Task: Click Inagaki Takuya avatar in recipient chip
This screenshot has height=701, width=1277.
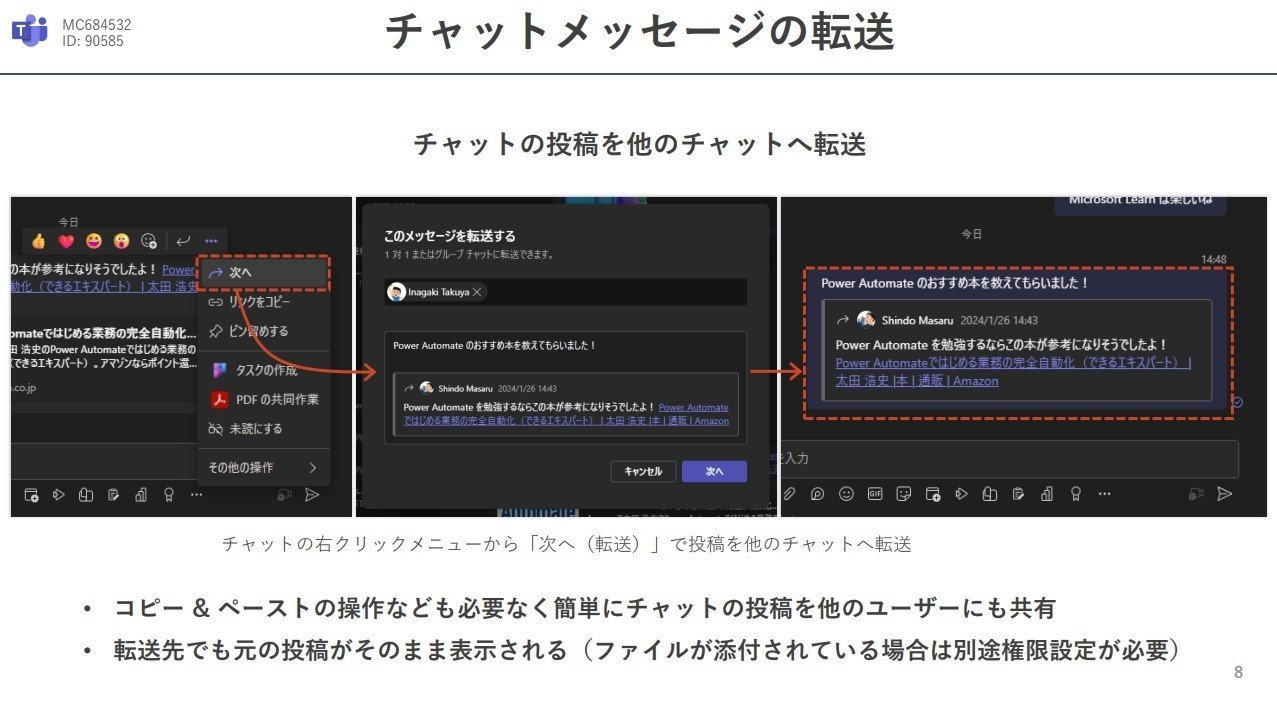Action: (x=396, y=292)
